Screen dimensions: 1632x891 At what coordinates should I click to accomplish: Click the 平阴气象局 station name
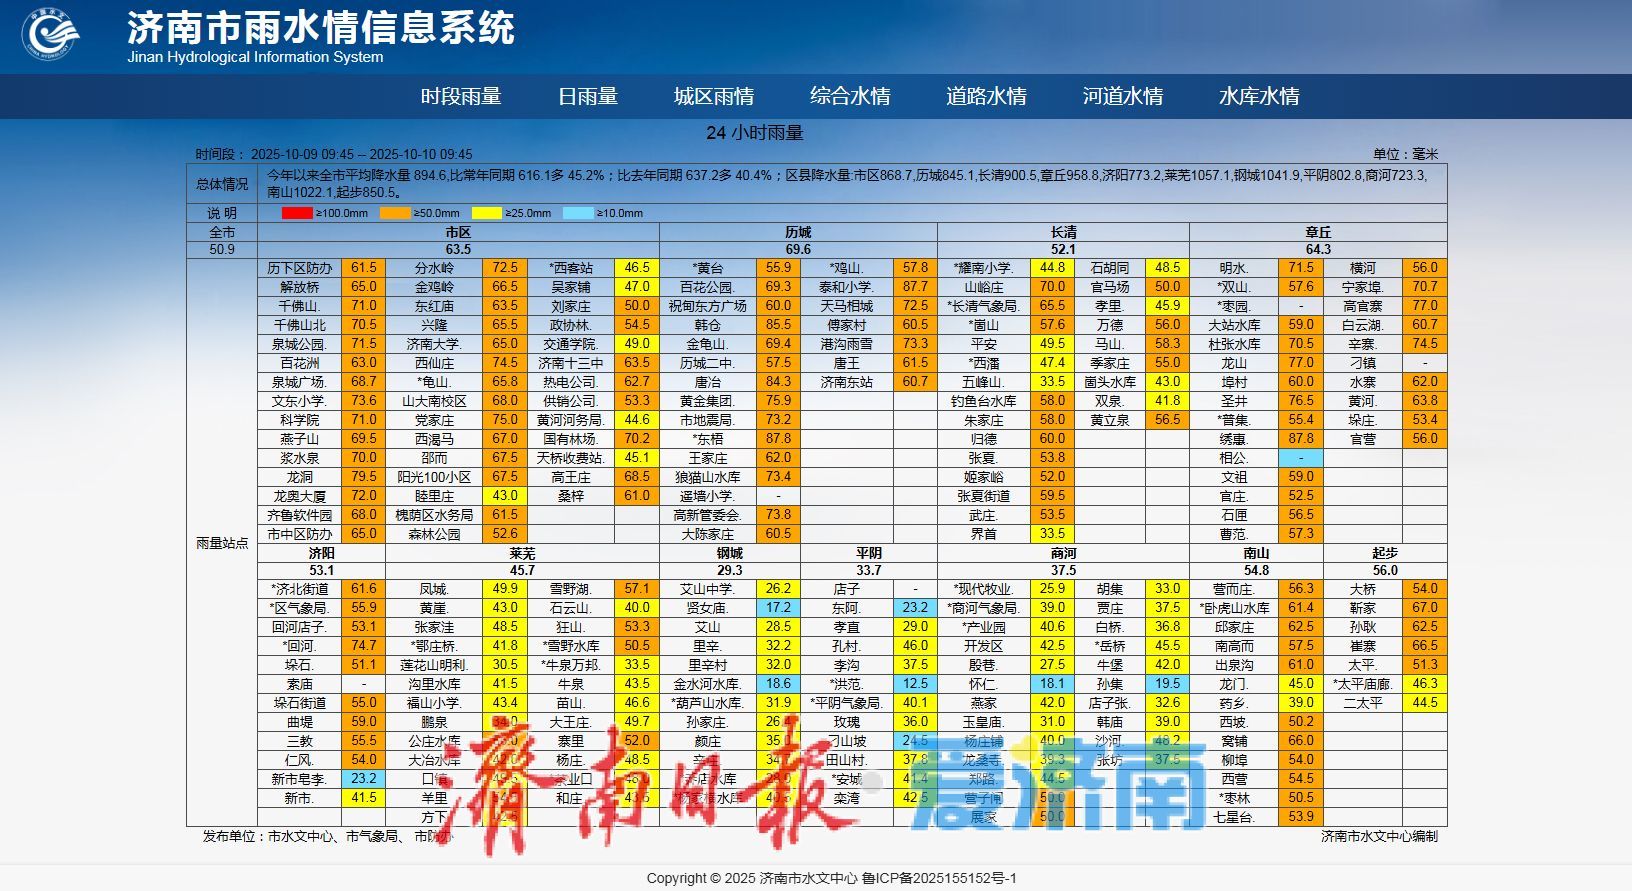click(x=847, y=703)
